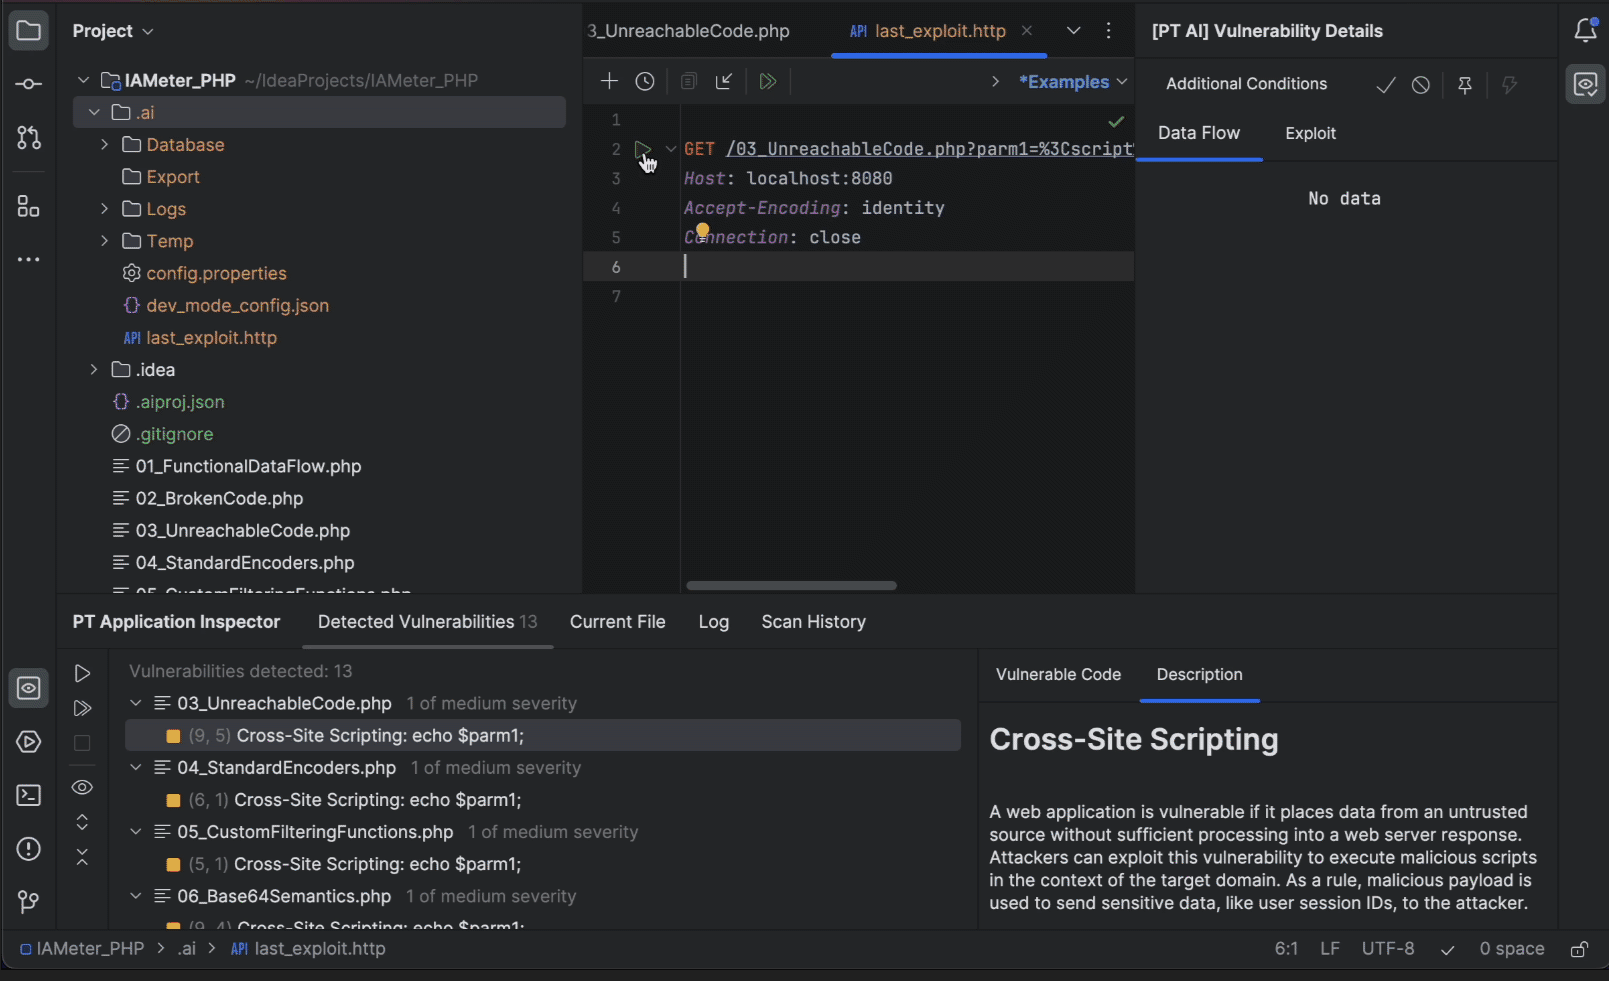This screenshot has height=981, width=1609.
Task: Stop scan square icon in Inspector panel
Action: (x=82, y=743)
